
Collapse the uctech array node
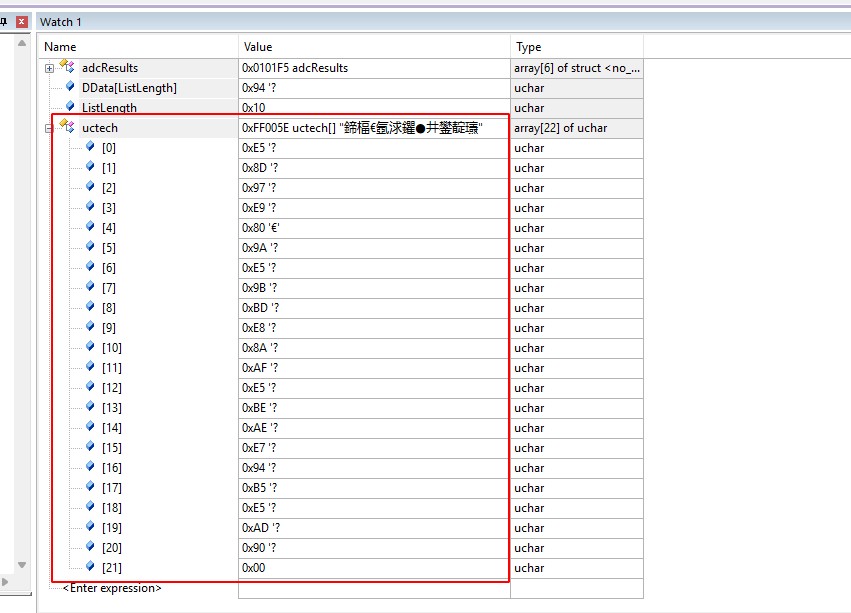pos(50,128)
